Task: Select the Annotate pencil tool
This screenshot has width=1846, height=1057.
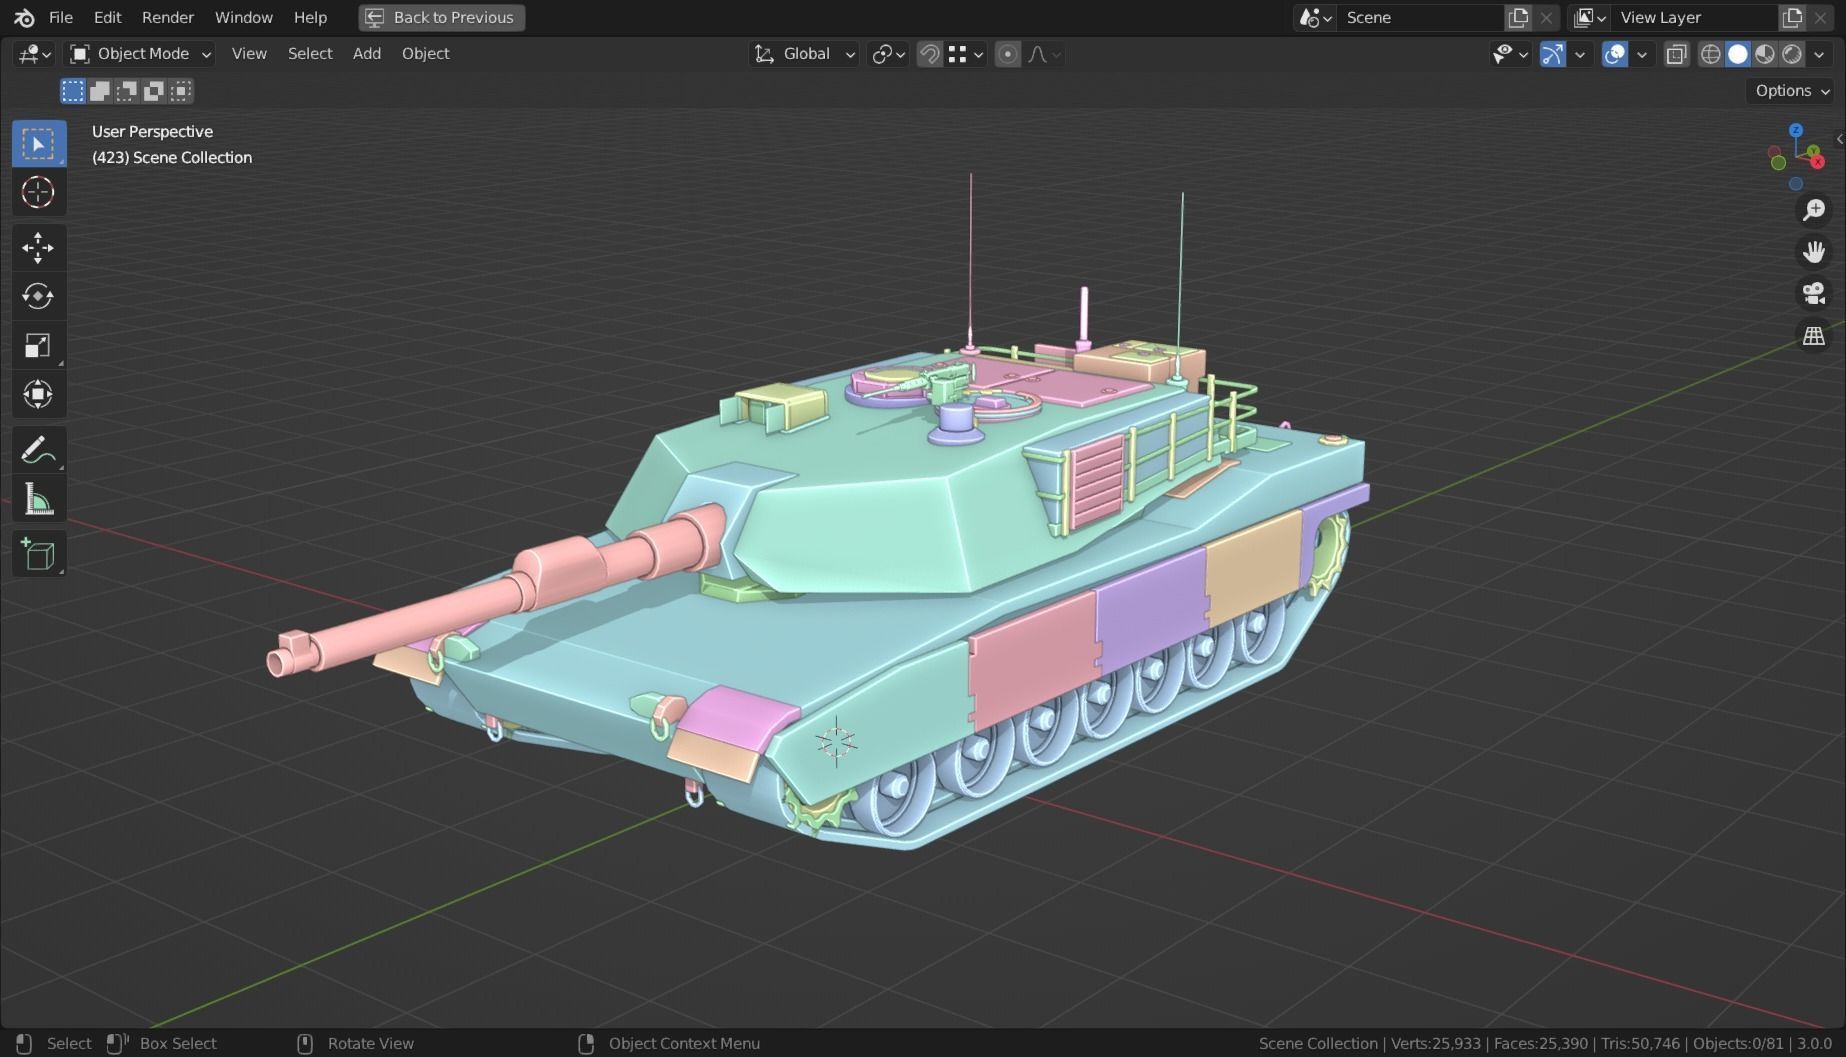Action: 39,449
